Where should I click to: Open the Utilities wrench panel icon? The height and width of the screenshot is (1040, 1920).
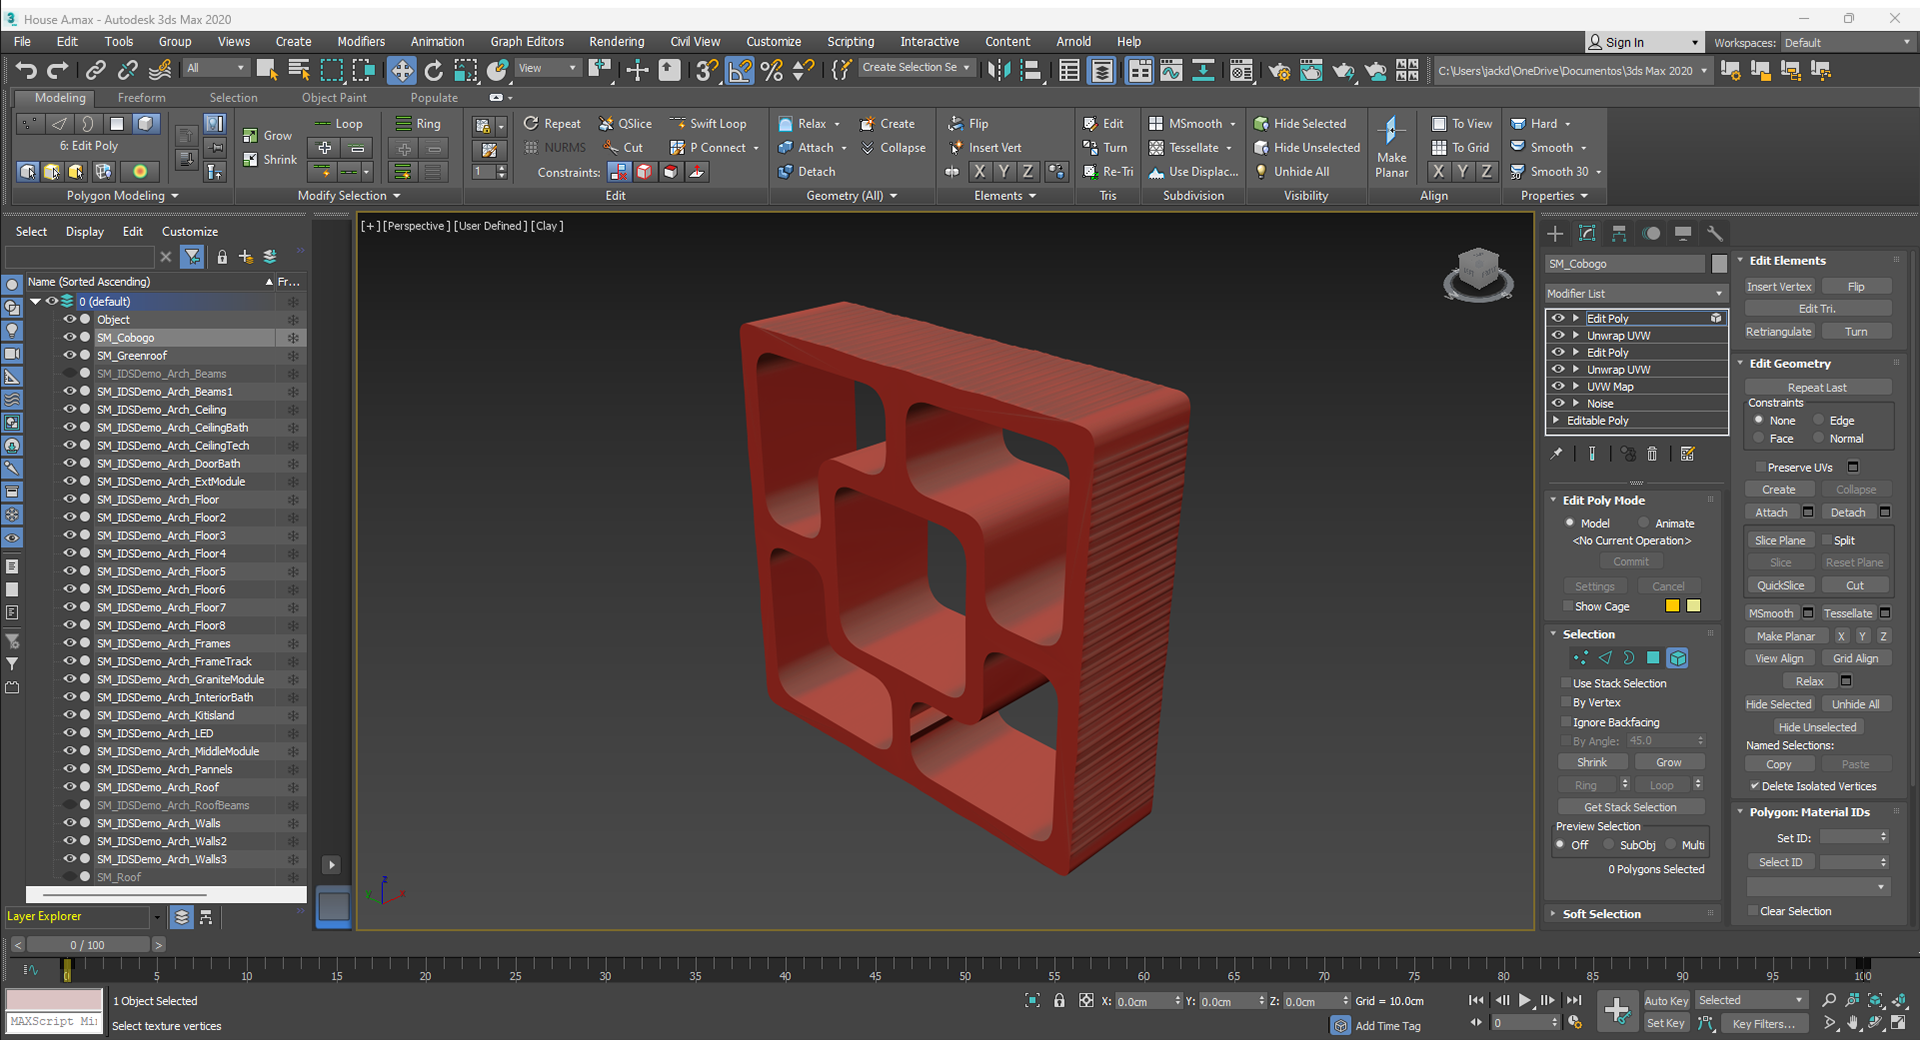coord(1715,233)
